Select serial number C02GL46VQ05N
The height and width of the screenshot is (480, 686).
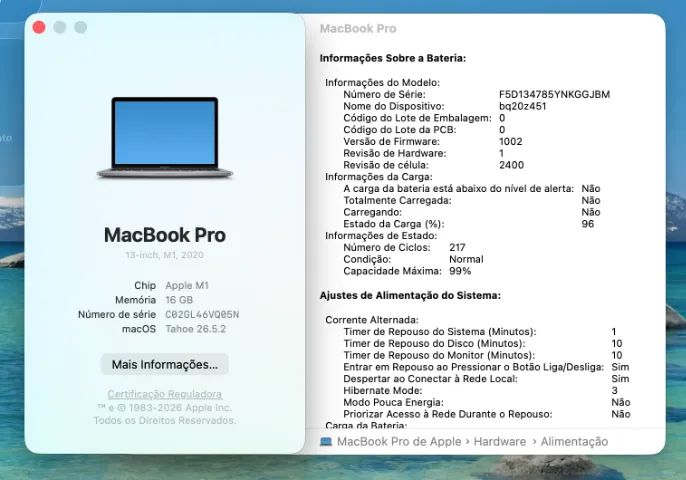click(x=202, y=315)
